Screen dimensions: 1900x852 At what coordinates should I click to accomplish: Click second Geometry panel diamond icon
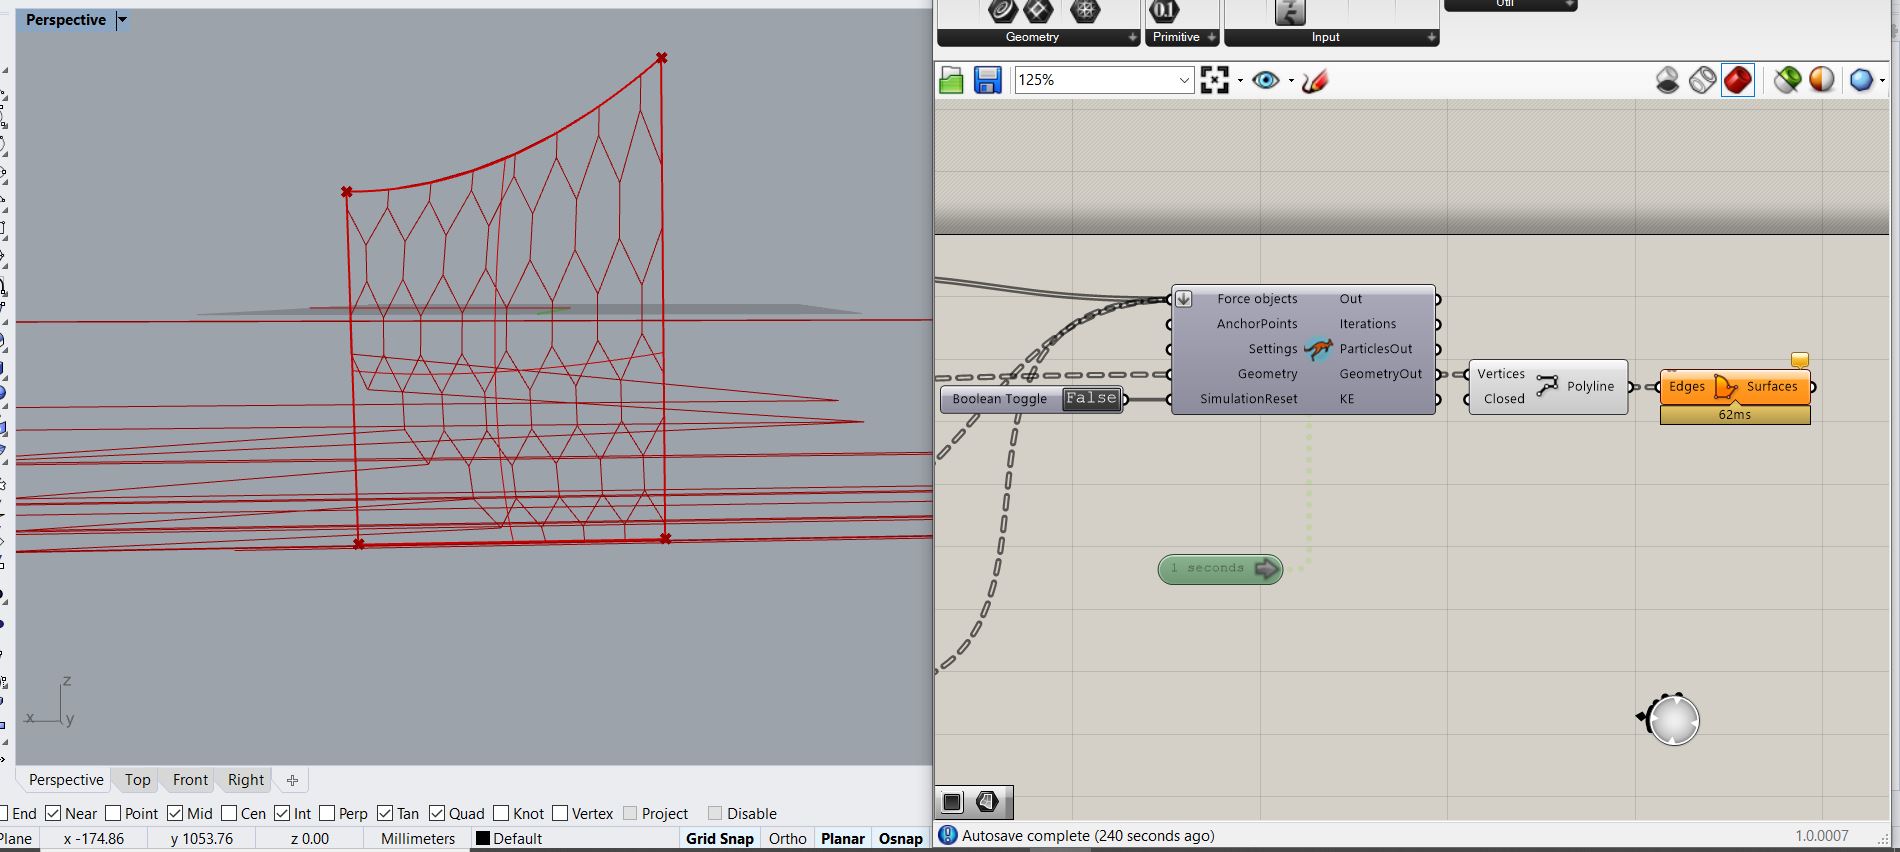(x=1039, y=11)
